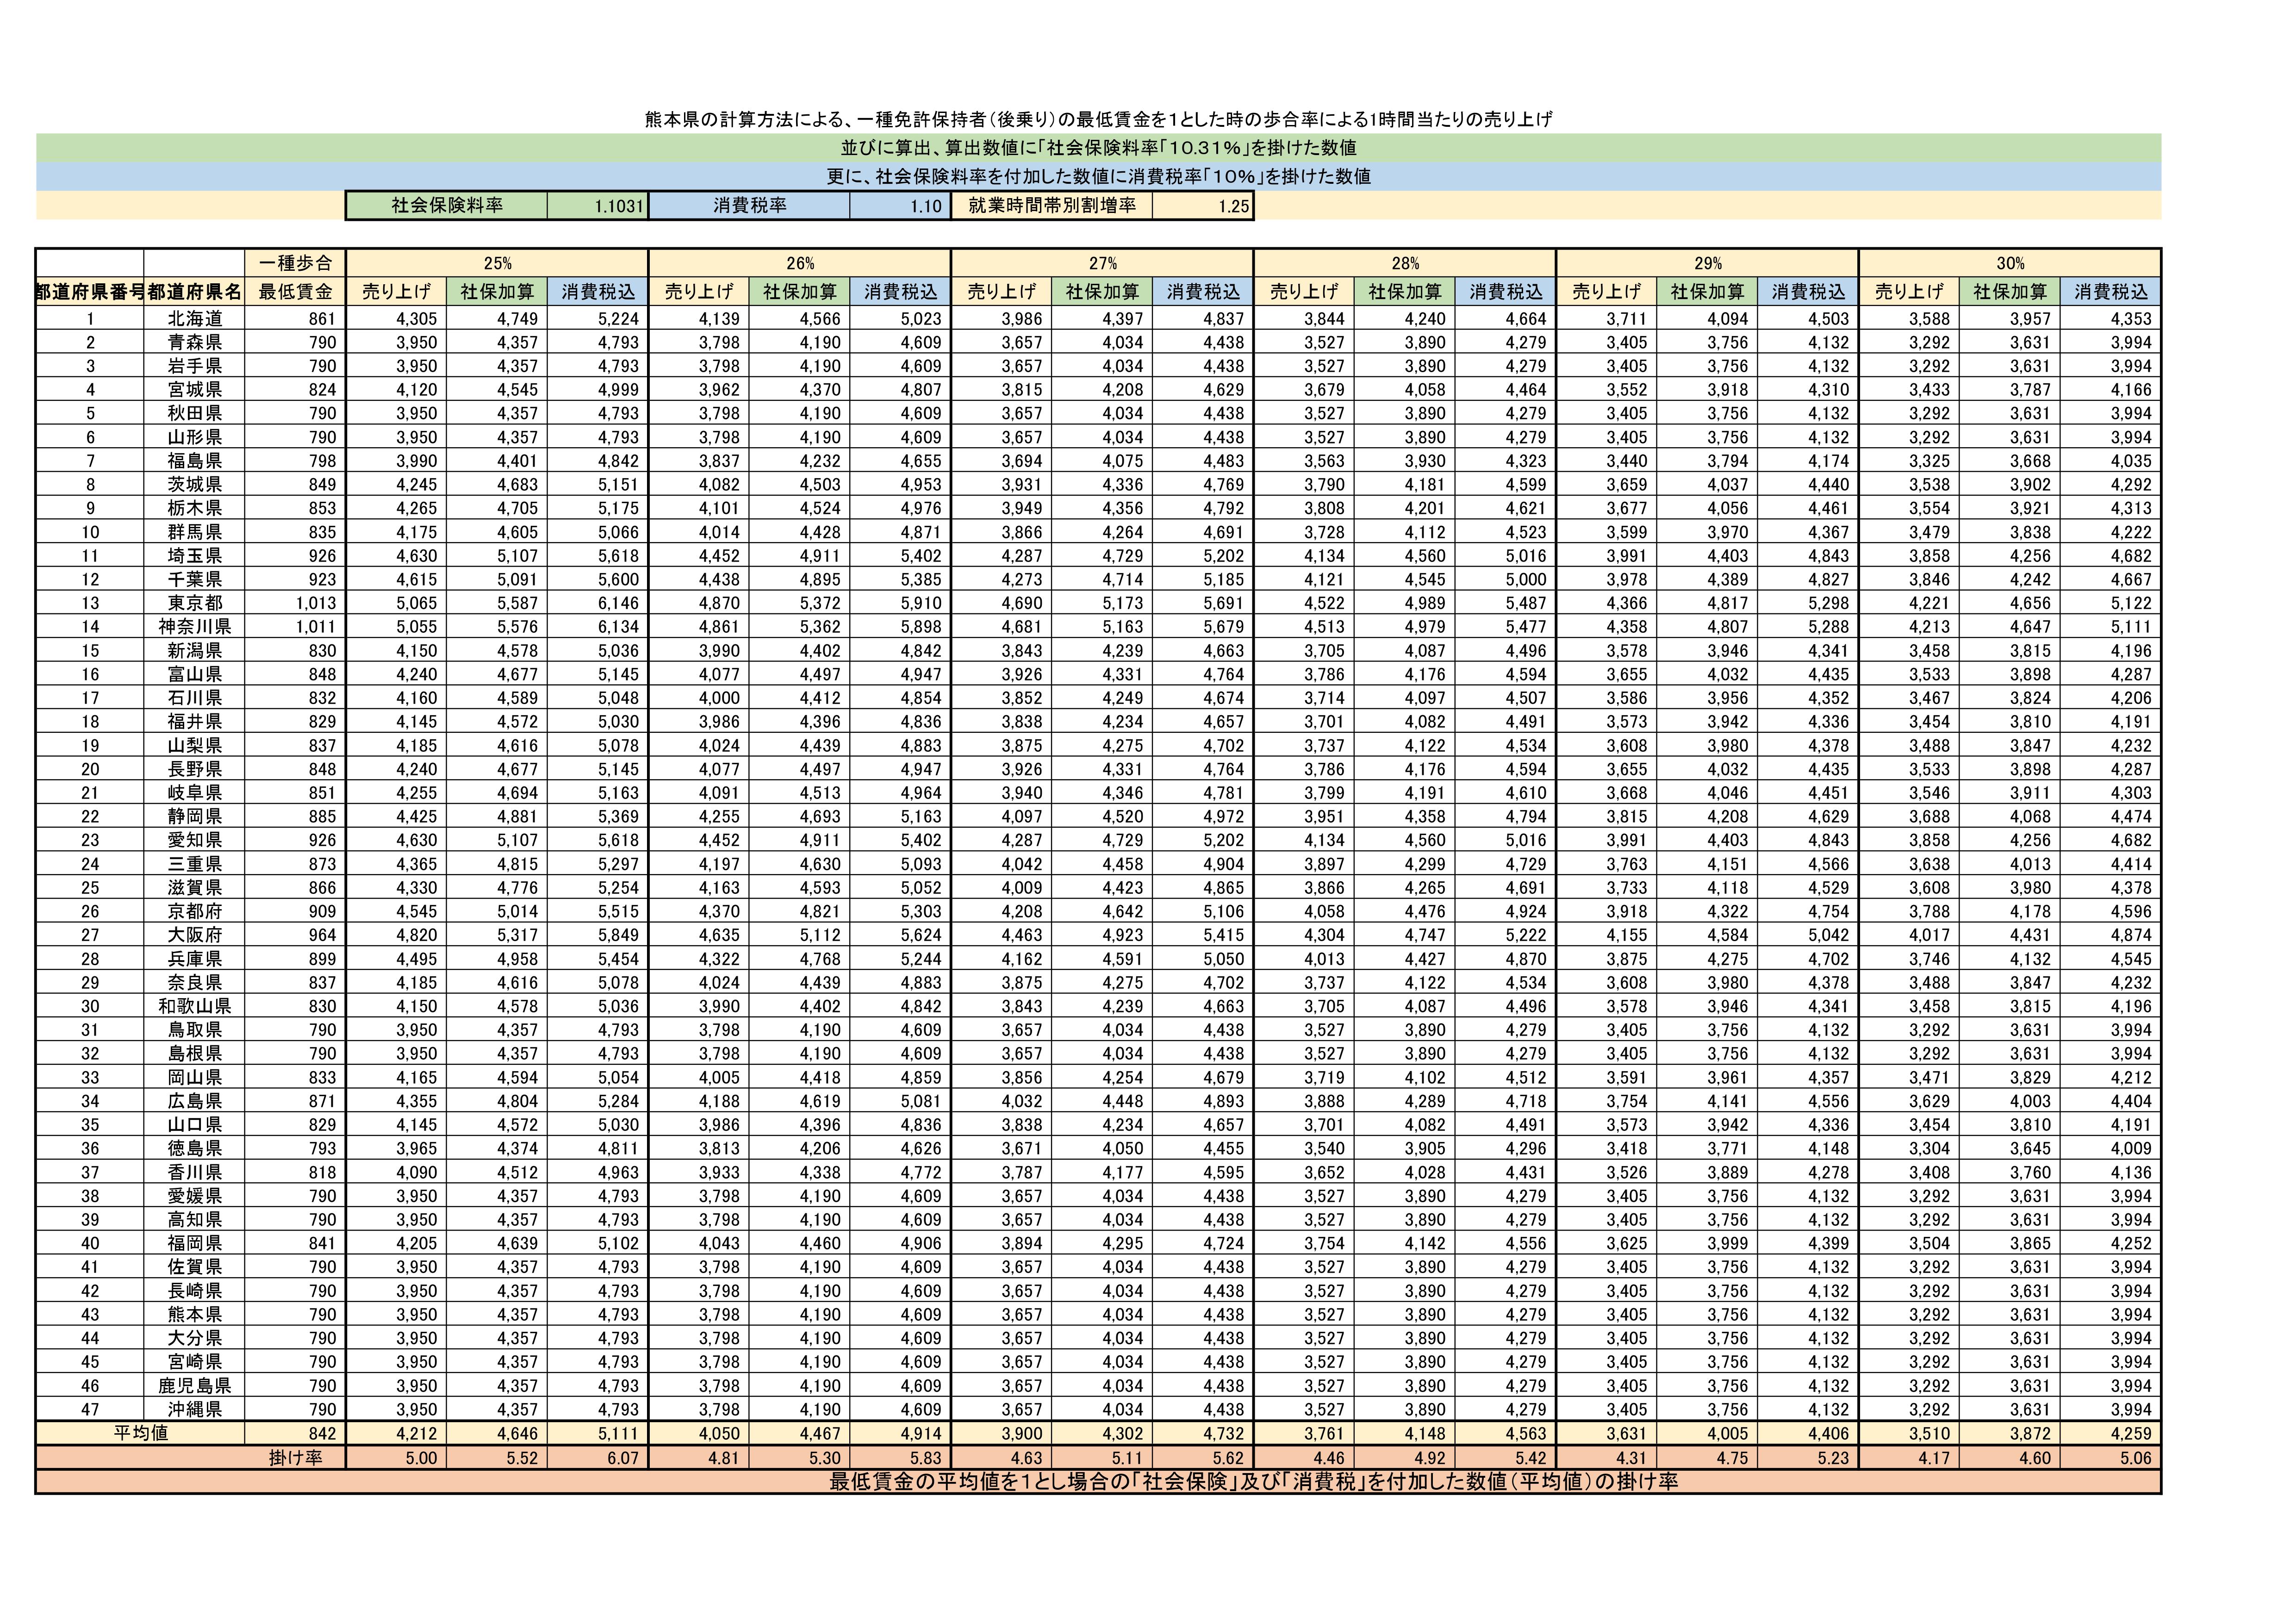Click the 社会保険料率 value cell 1.1031
This screenshot has height=1624, width=2296.
coord(598,206)
